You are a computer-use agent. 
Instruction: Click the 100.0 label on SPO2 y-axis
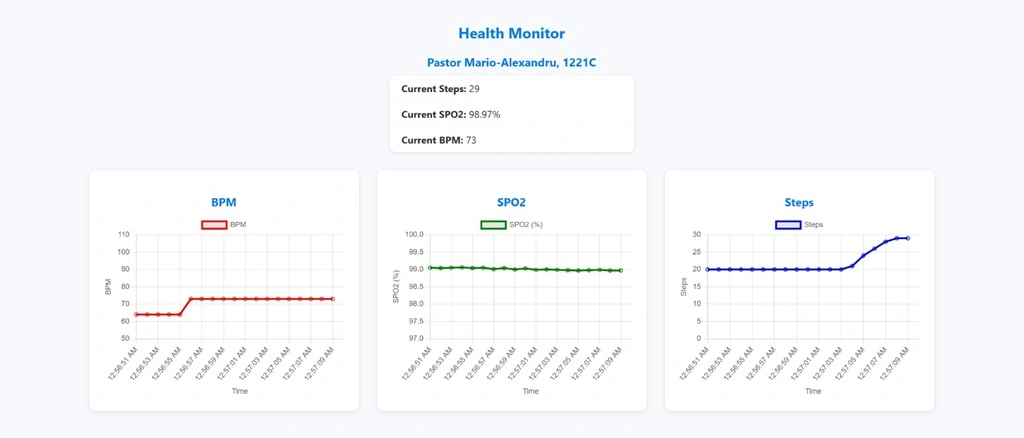414,234
